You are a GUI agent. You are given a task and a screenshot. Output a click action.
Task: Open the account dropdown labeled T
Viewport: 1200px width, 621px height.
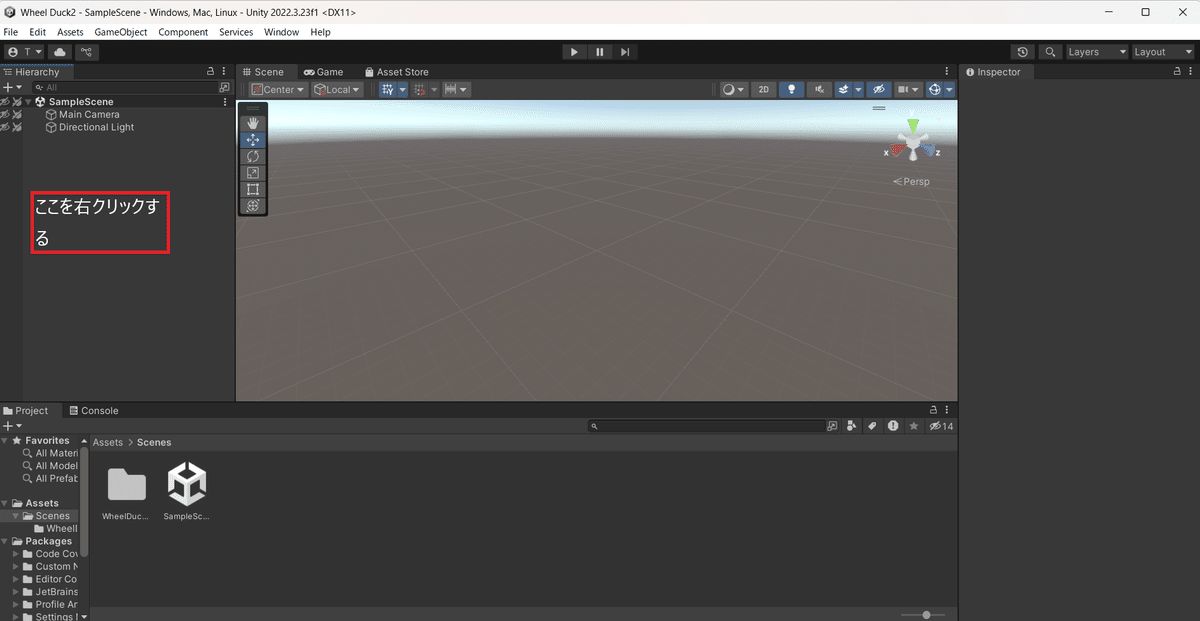[25, 52]
